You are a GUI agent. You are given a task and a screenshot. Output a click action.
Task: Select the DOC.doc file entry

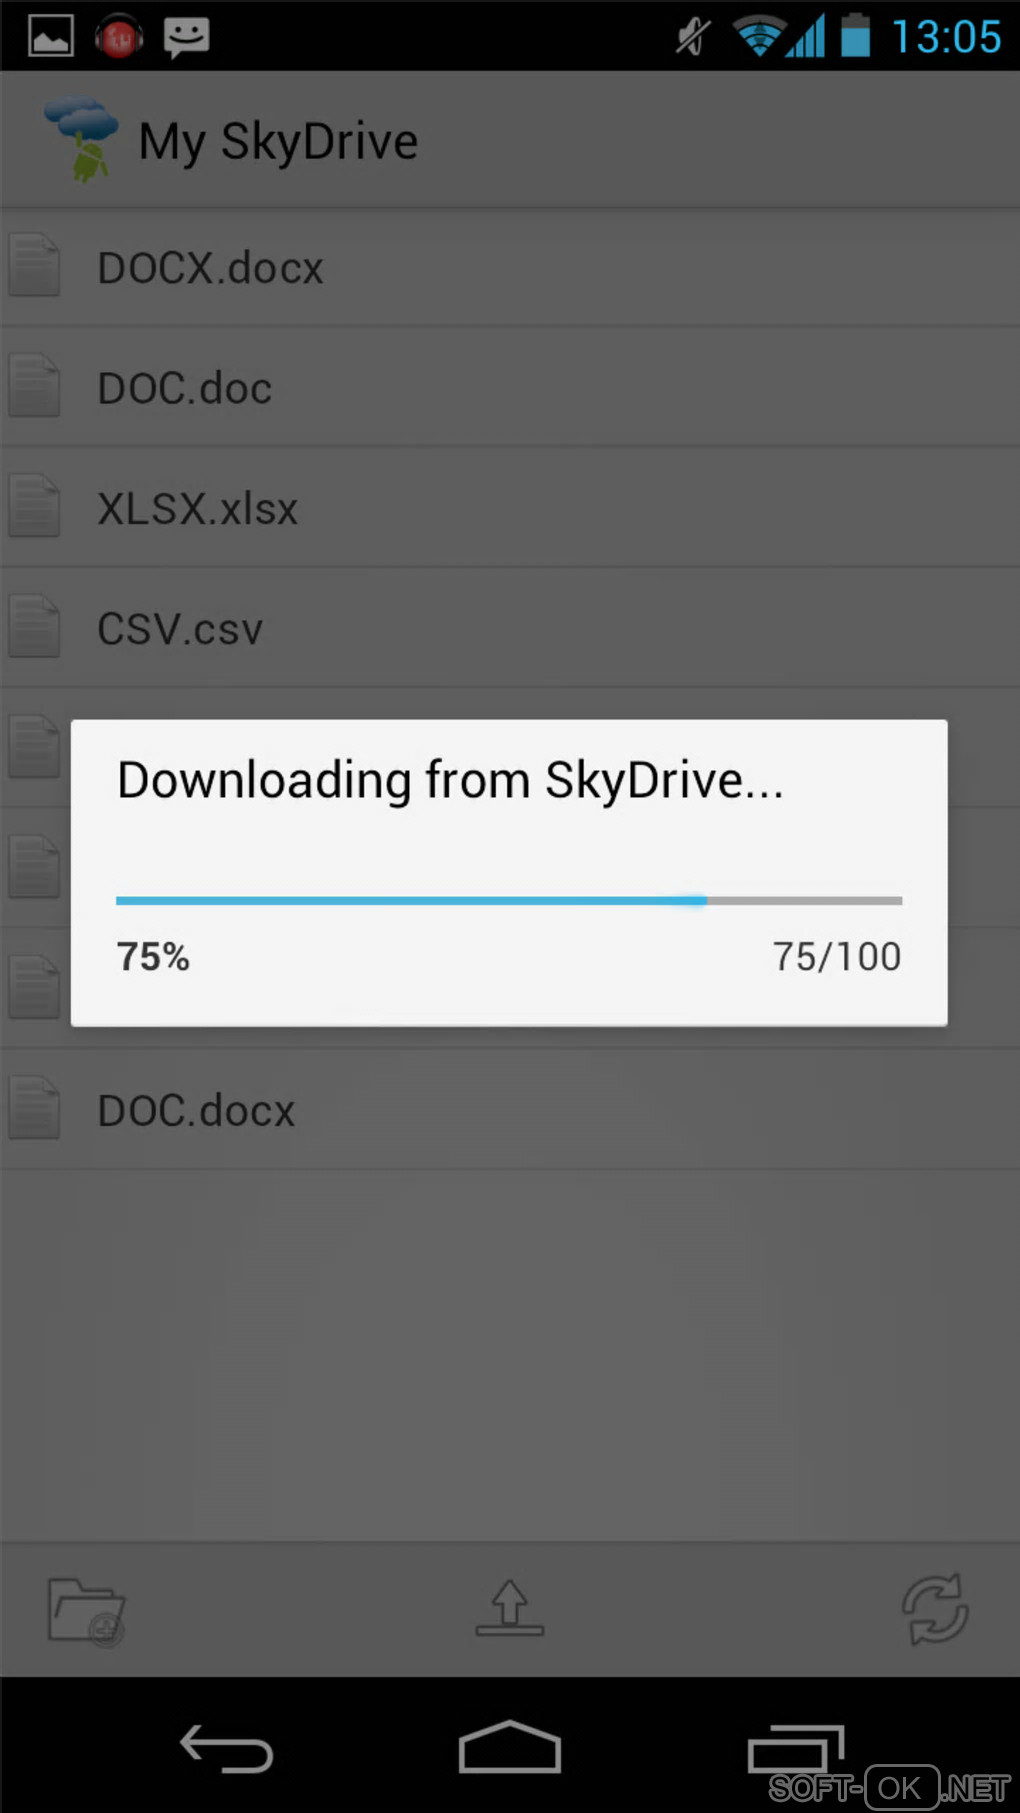click(x=510, y=387)
